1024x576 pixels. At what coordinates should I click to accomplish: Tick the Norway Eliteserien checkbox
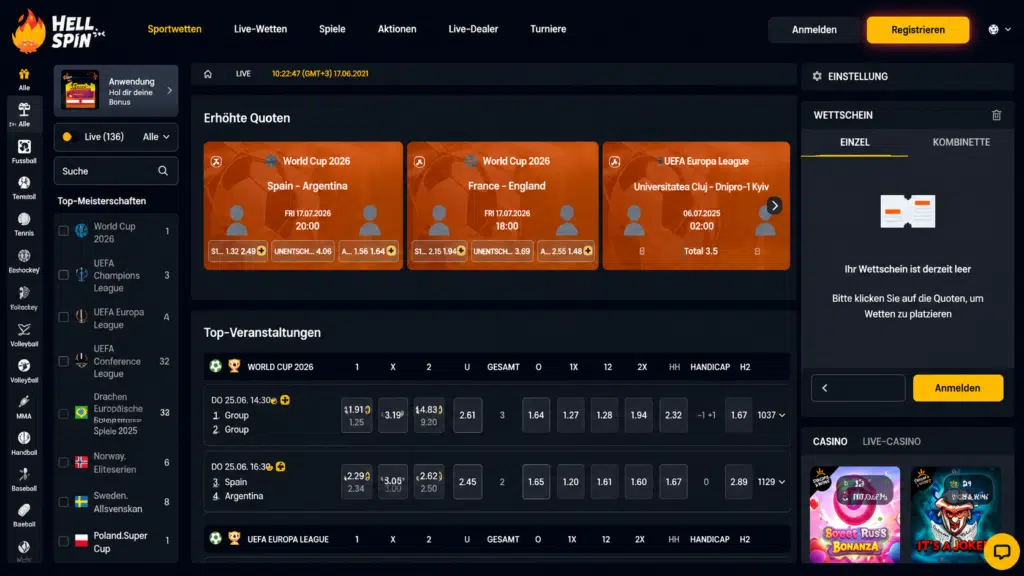(63, 462)
